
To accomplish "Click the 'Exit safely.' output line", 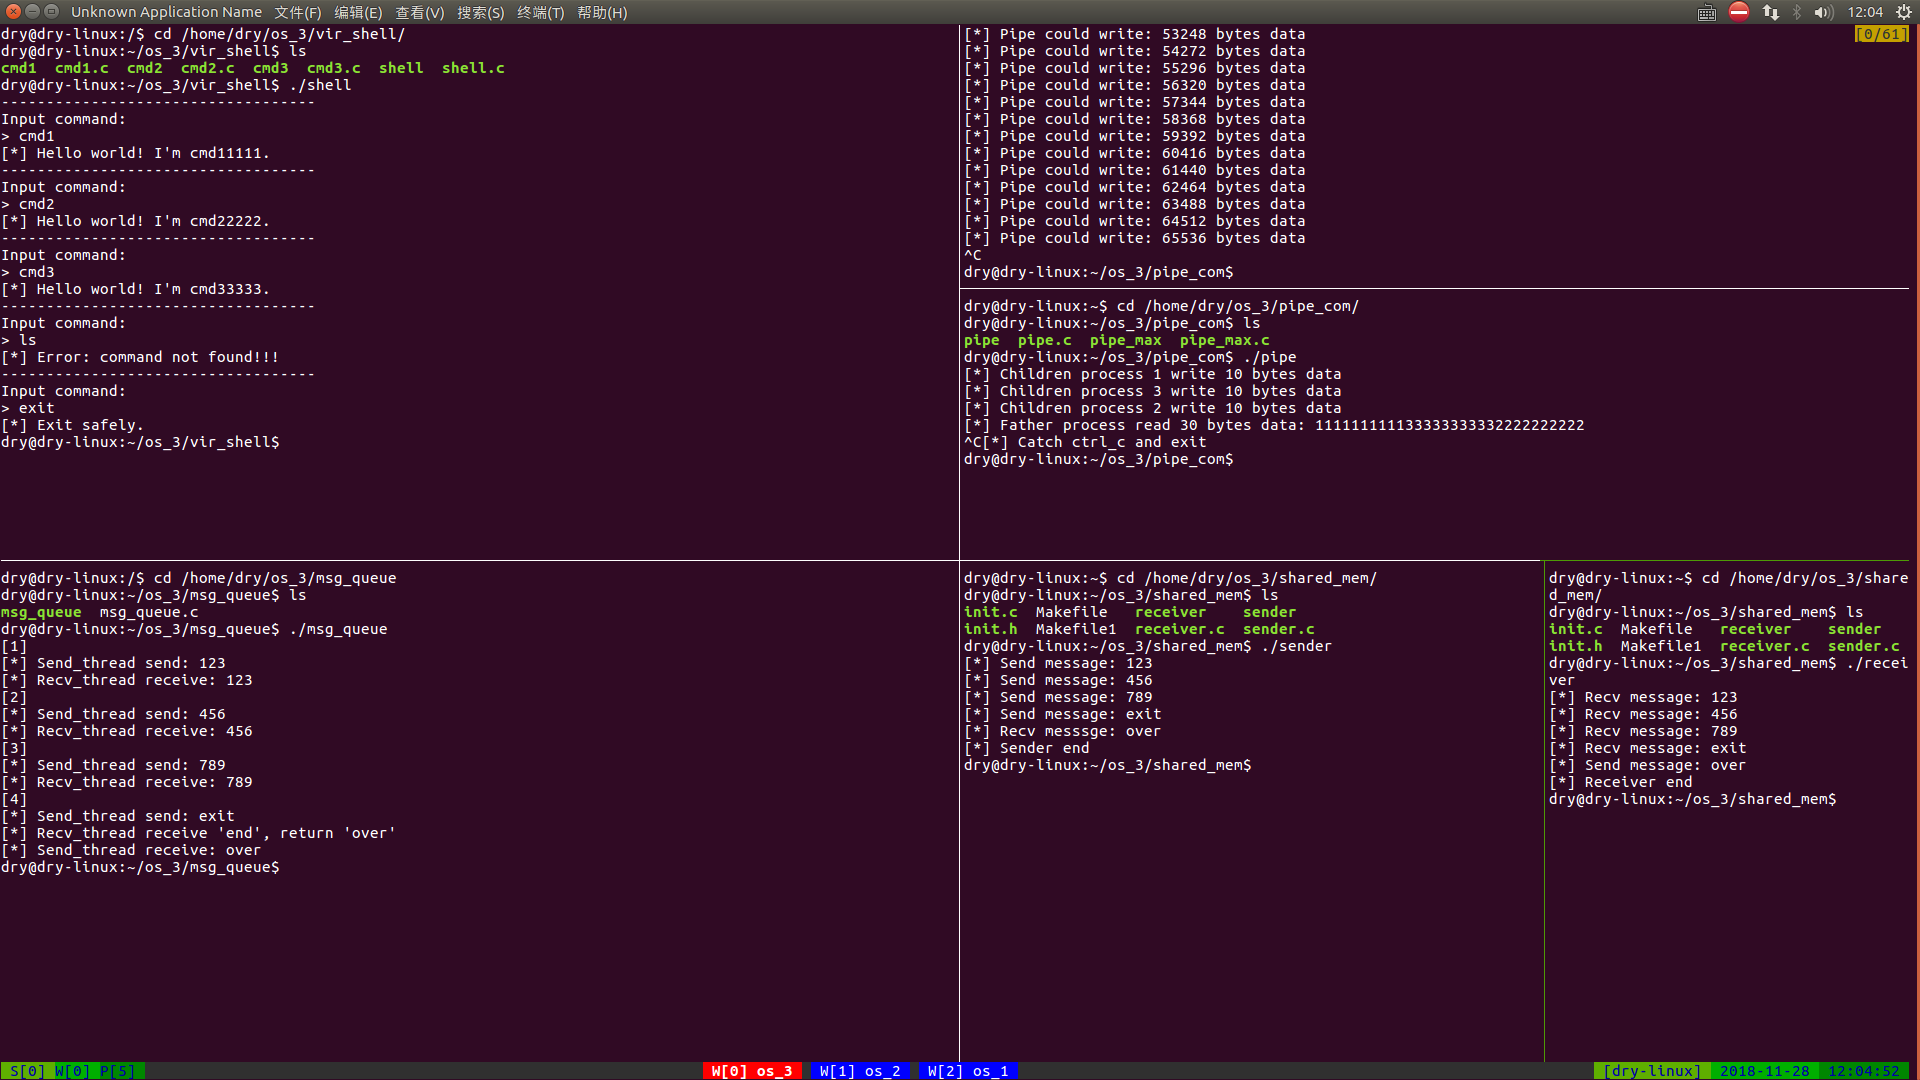I will (x=72, y=425).
